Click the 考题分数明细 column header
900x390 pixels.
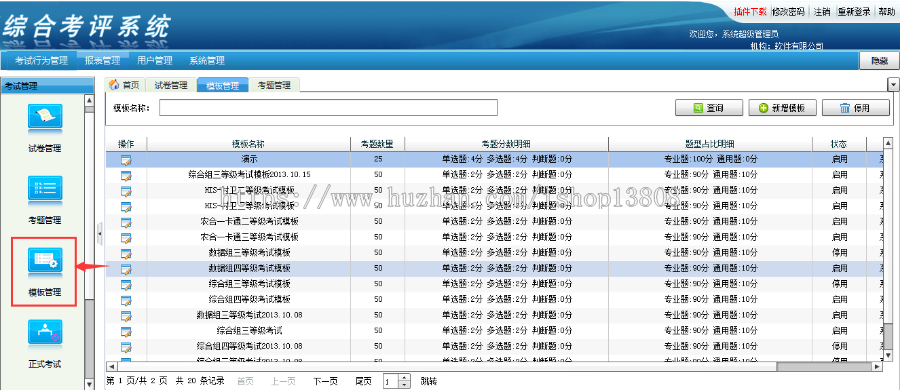[506, 144]
